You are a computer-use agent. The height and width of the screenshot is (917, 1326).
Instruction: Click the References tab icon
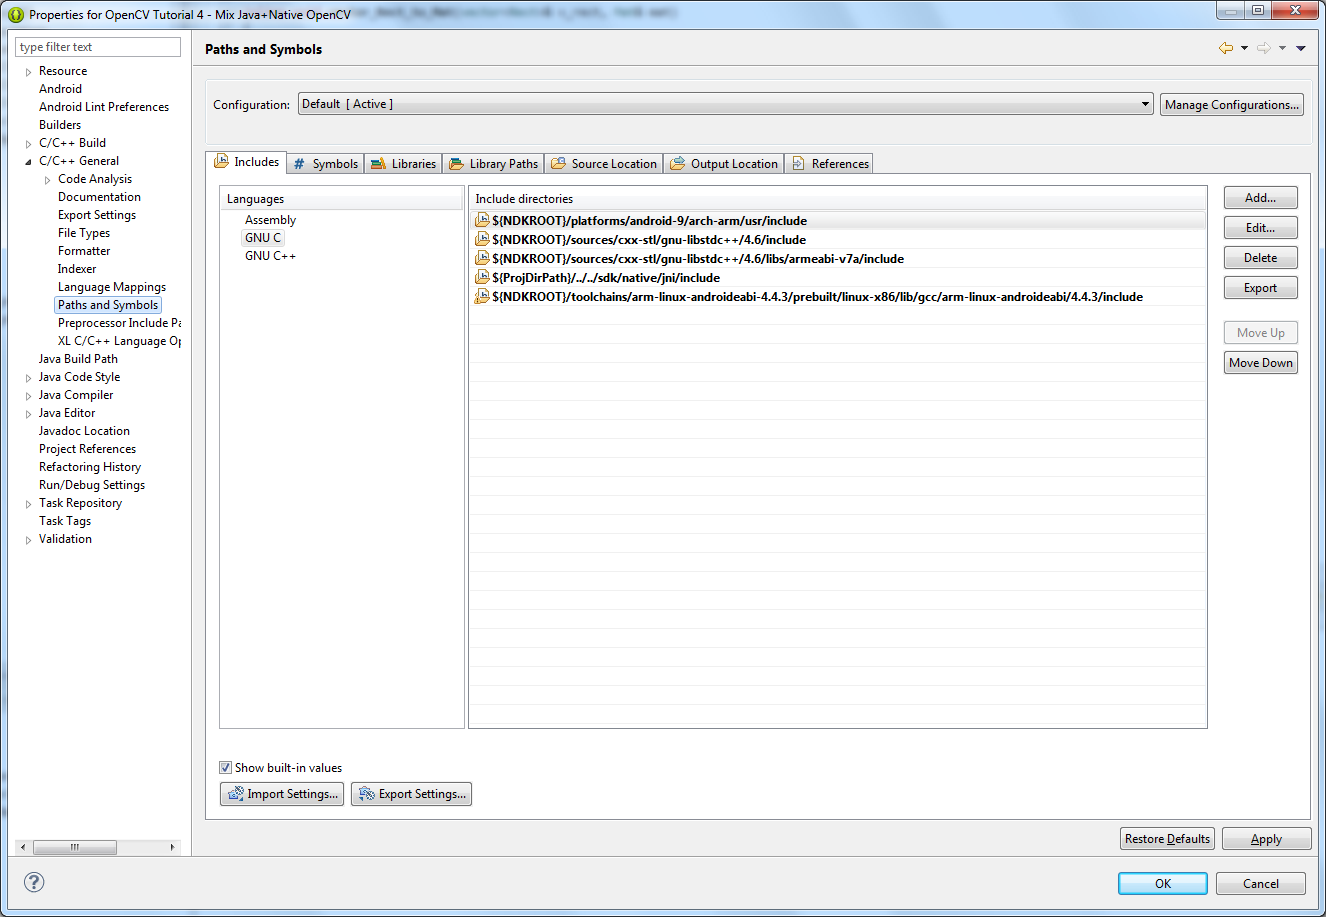[798, 164]
